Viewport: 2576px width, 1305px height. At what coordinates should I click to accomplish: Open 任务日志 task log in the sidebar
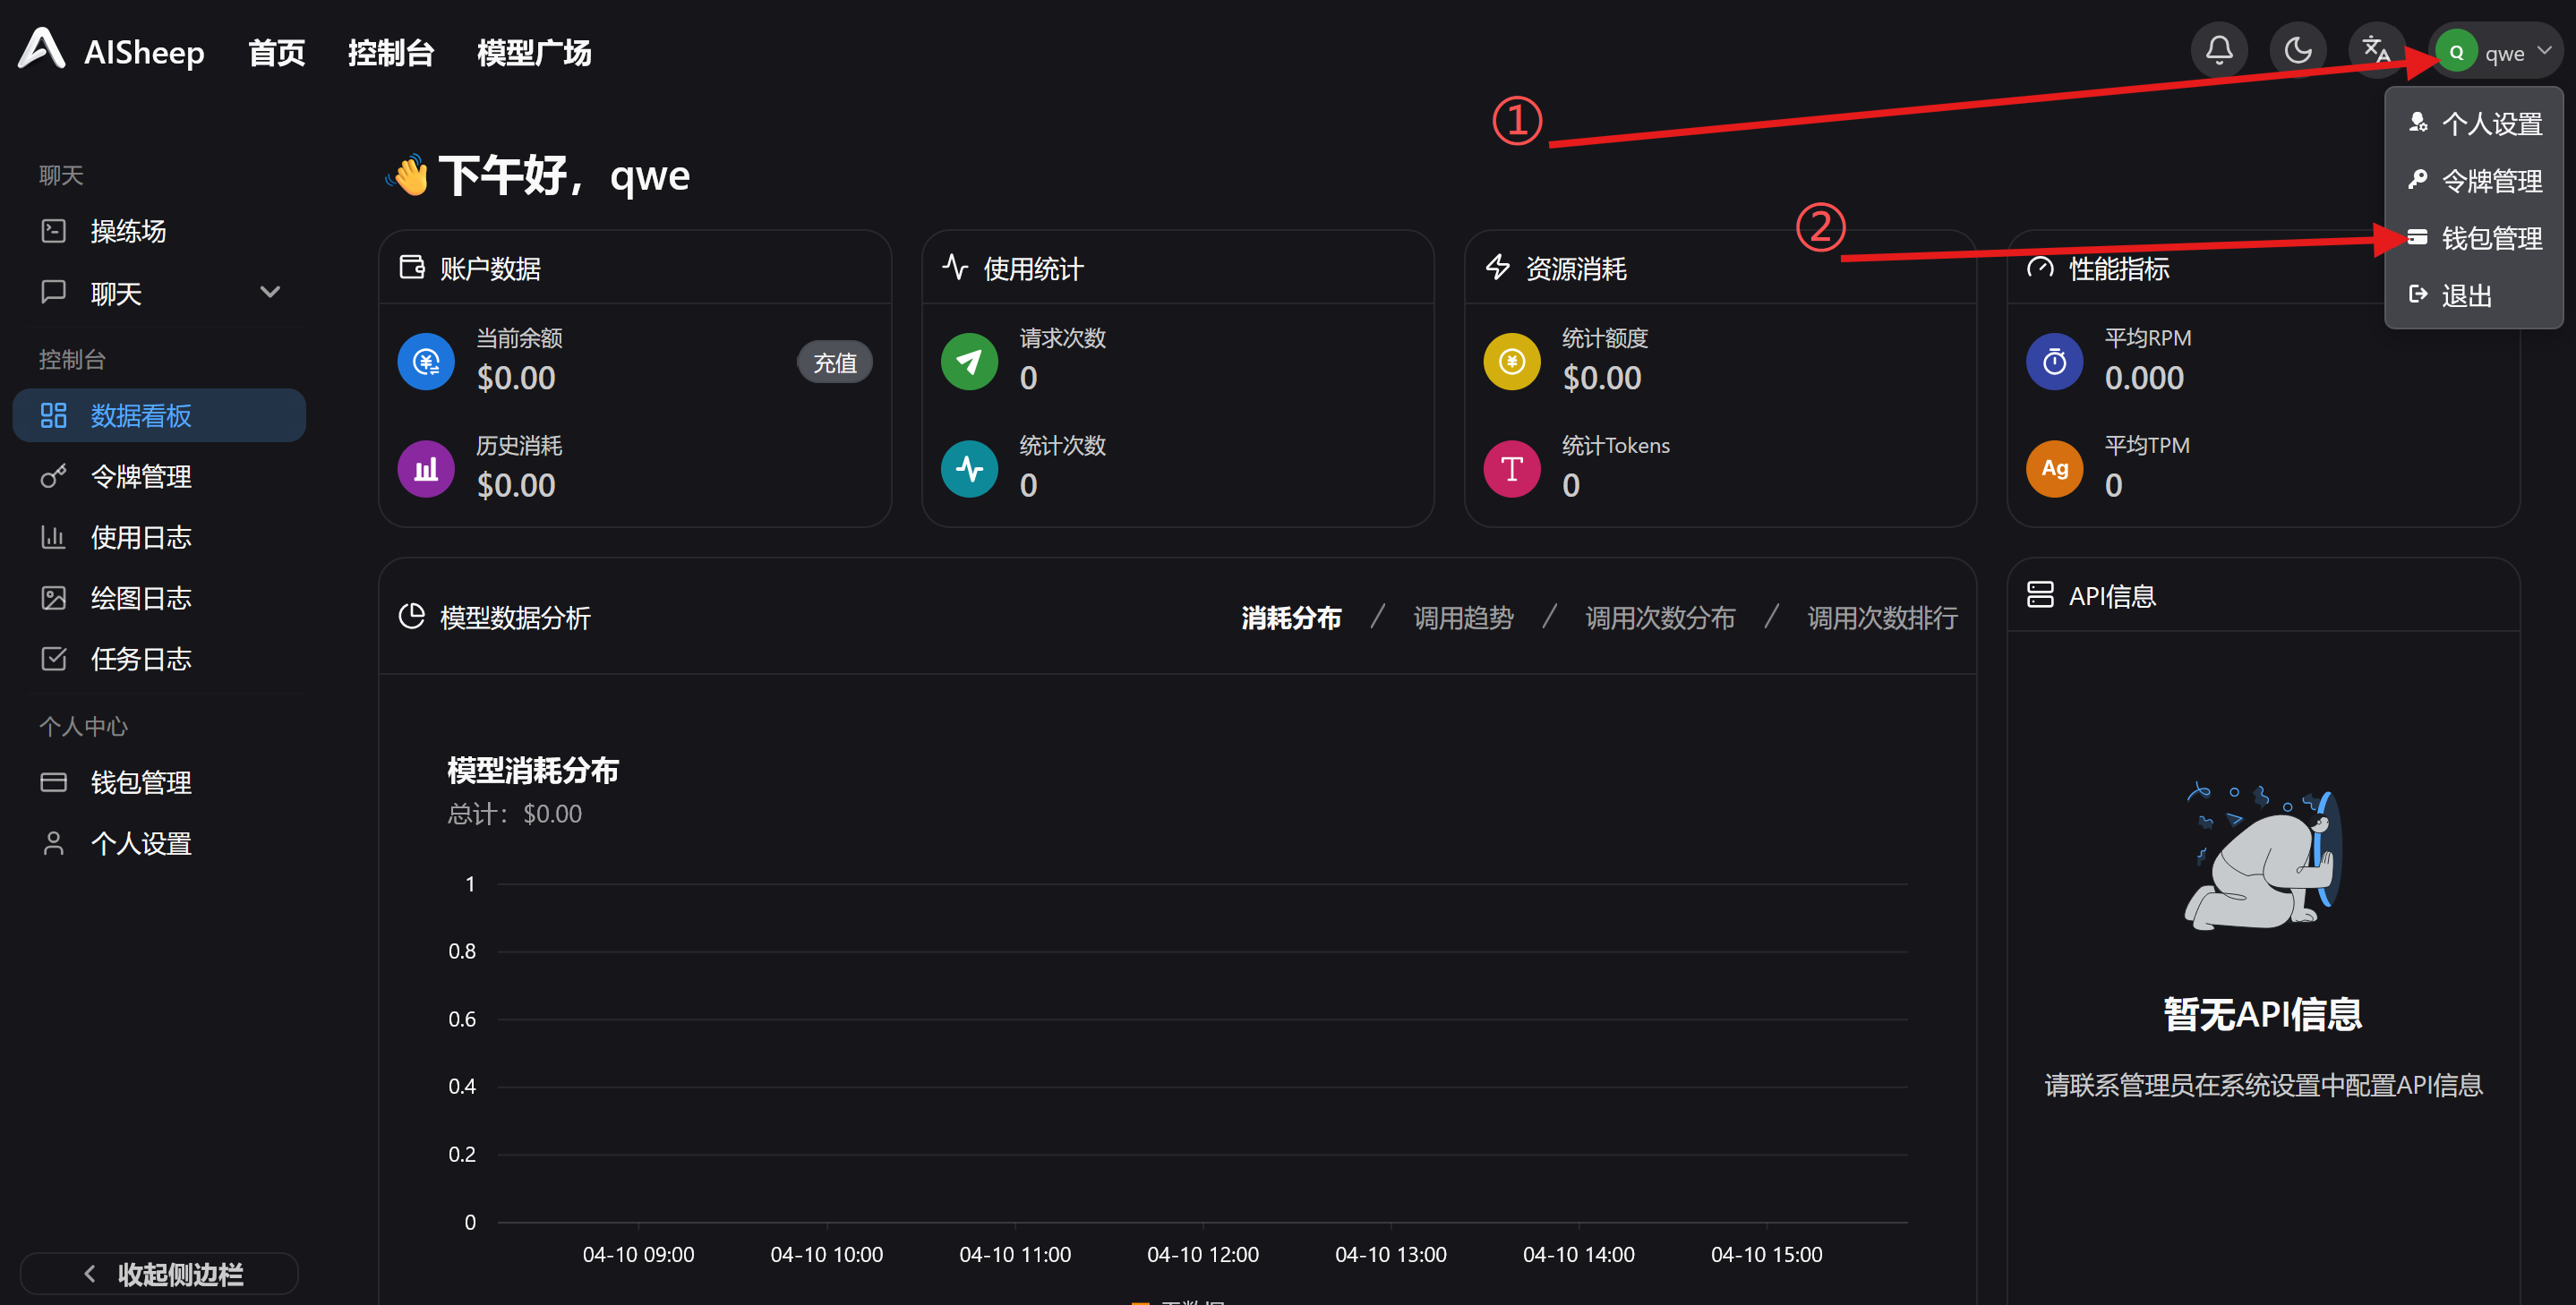tap(140, 659)
